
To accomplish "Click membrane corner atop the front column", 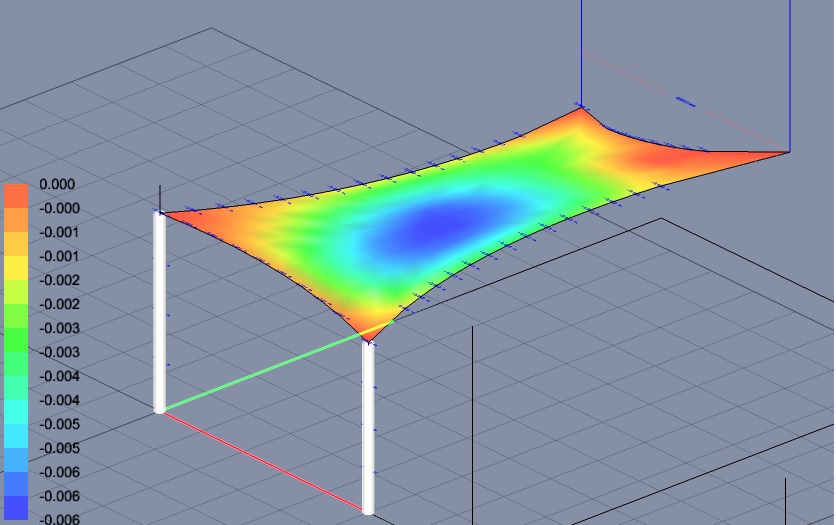I will tap(369, 337).
